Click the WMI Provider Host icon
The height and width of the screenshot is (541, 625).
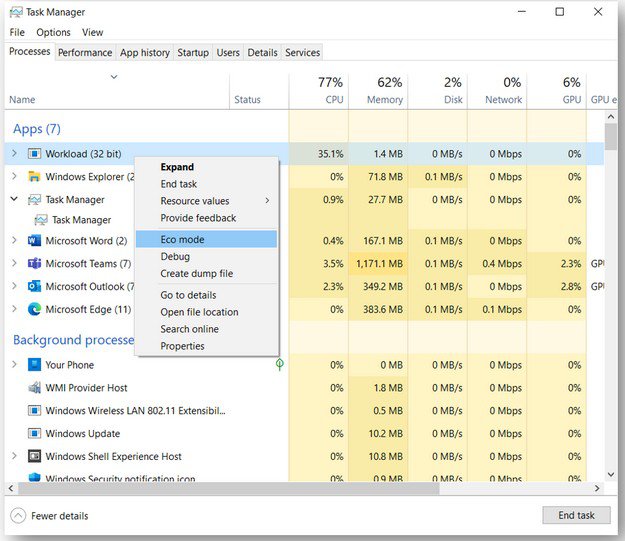pos(34,388)
